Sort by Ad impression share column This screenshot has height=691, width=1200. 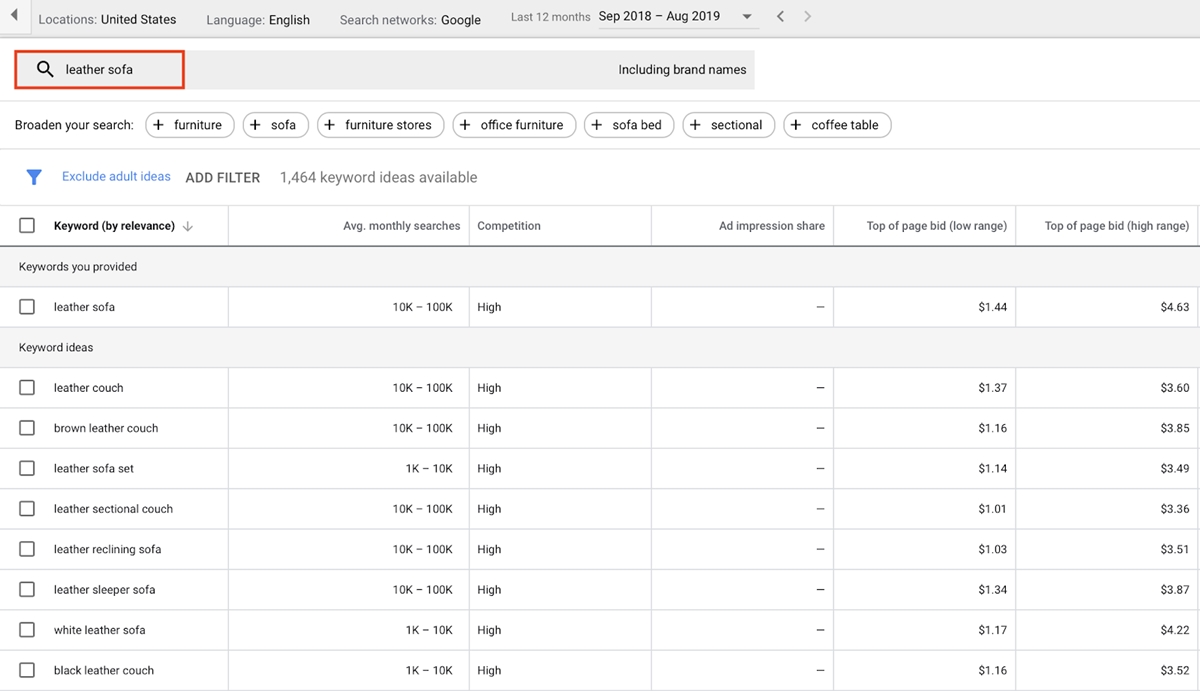click(x=772, y=226)
